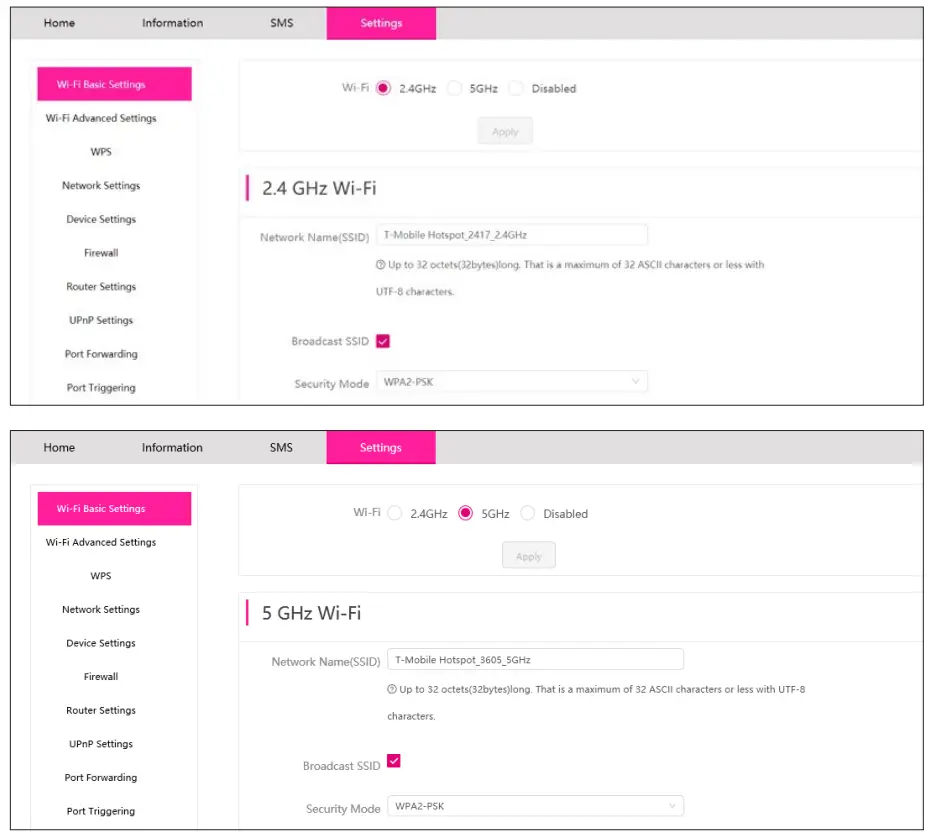
Task: Click the Apply button for Wi-Fi band
Action: pos(504,130)
